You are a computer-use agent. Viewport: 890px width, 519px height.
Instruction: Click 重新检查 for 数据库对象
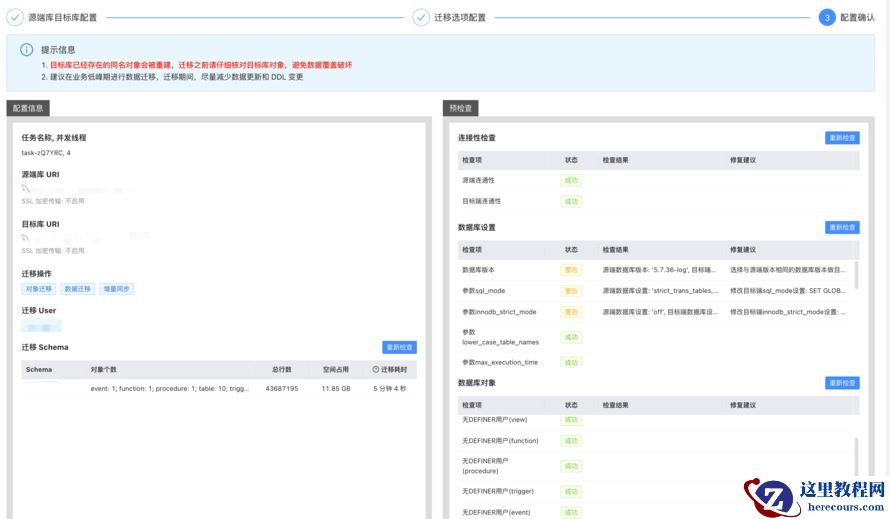(x=842, y=383)
